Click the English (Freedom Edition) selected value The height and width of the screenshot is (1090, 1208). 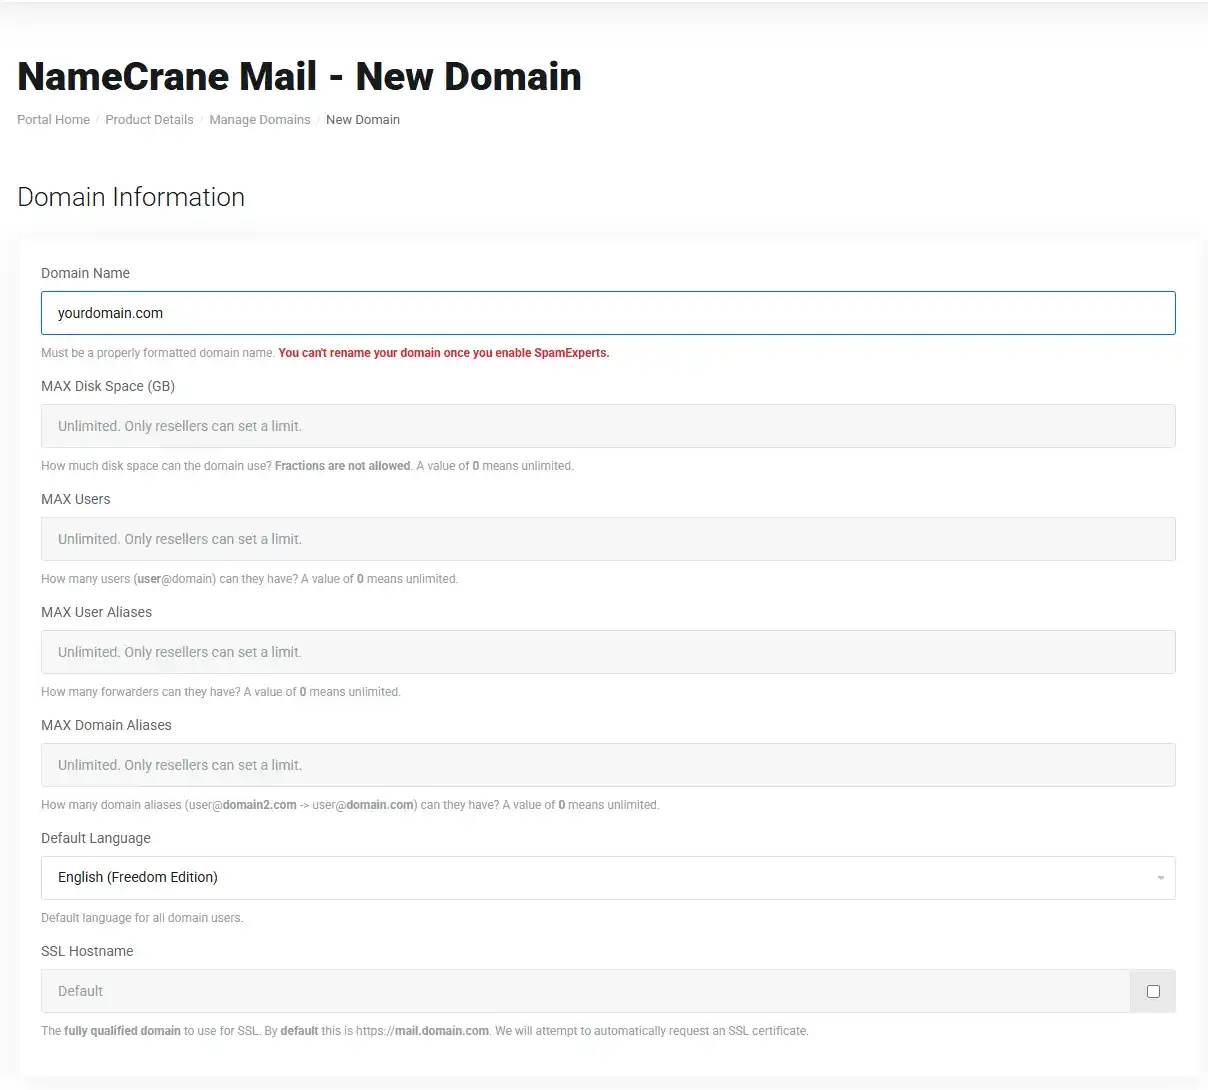click(x=137, y=877)
